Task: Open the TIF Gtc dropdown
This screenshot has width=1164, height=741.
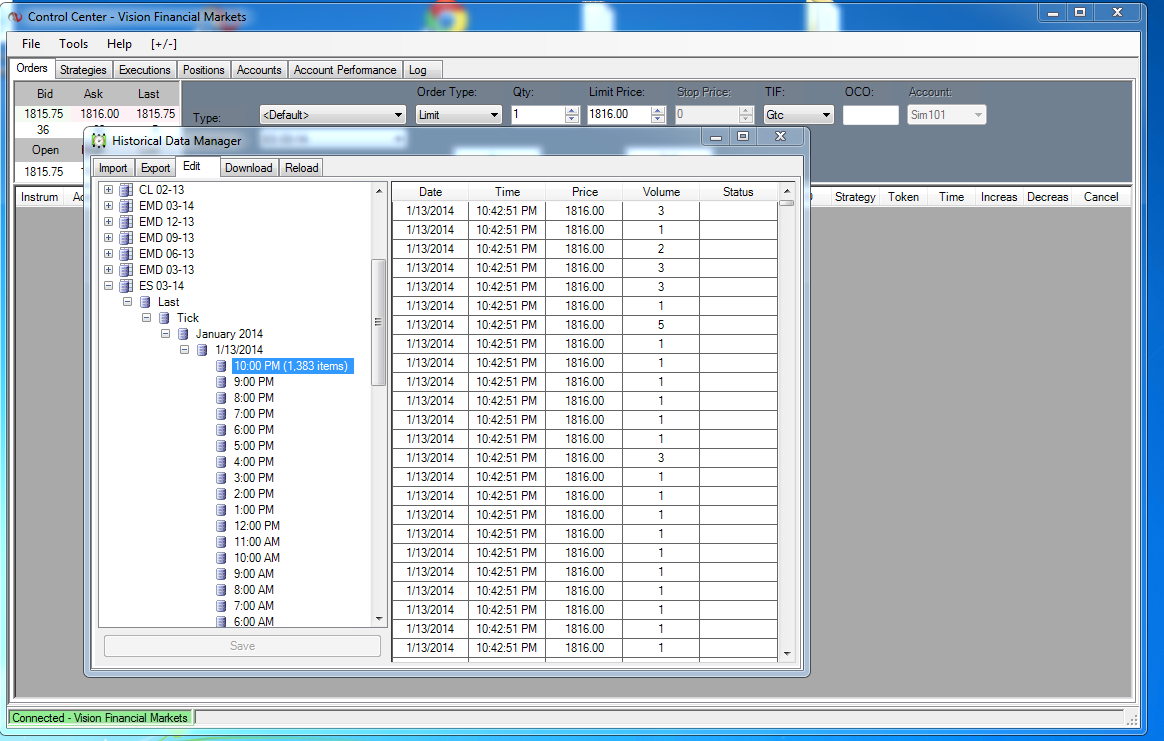Action: pyautogui.click(x=826, y=115)
